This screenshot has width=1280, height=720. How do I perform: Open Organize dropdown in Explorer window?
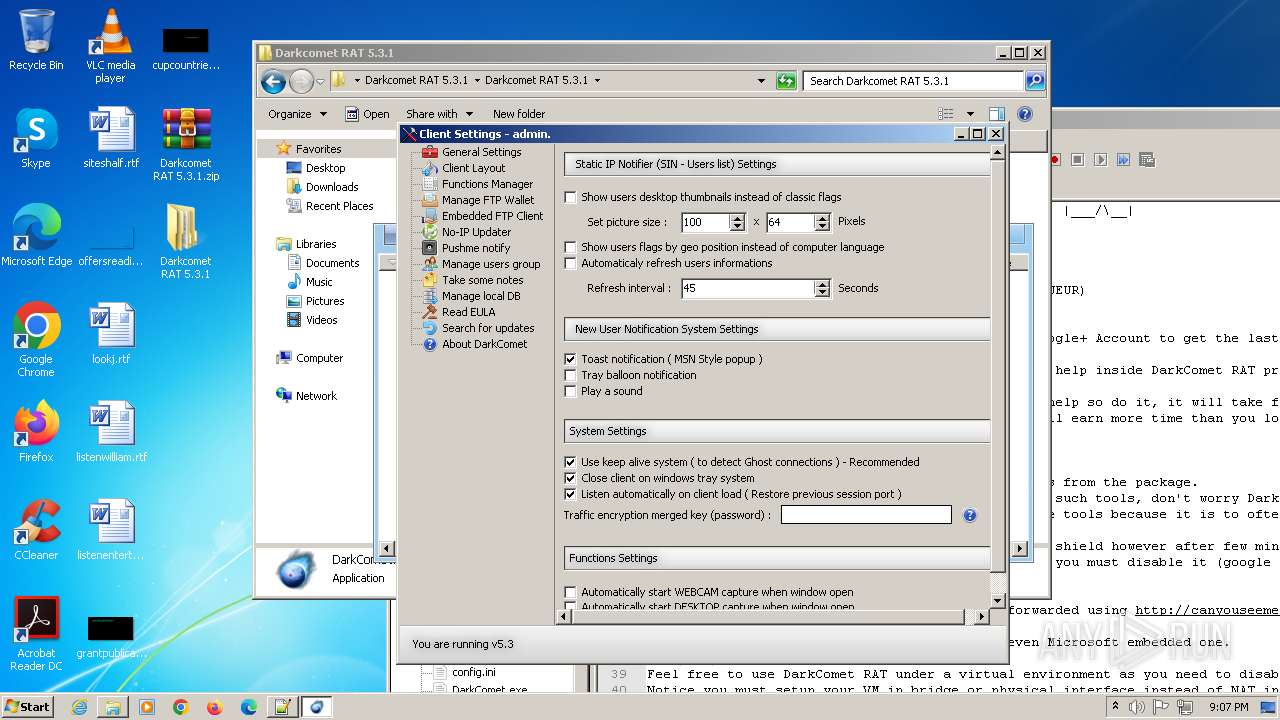click(297, 114)
